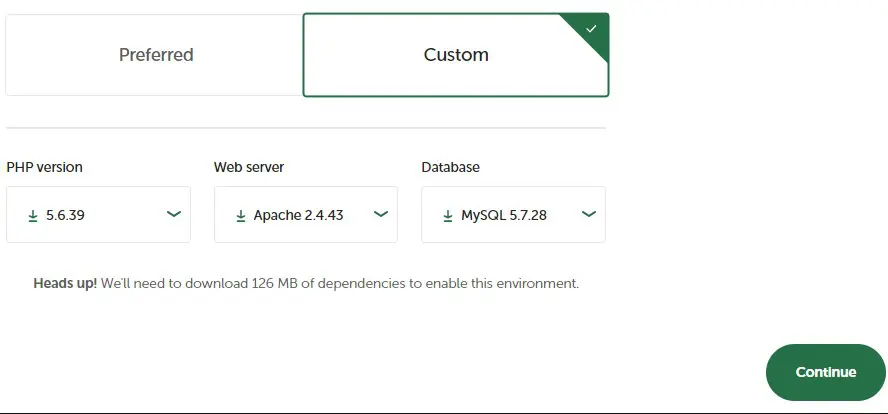Click the download icon beside MySQL 5.7.28
The height and width of the screenshot is (414, 888).
(447, 215)
